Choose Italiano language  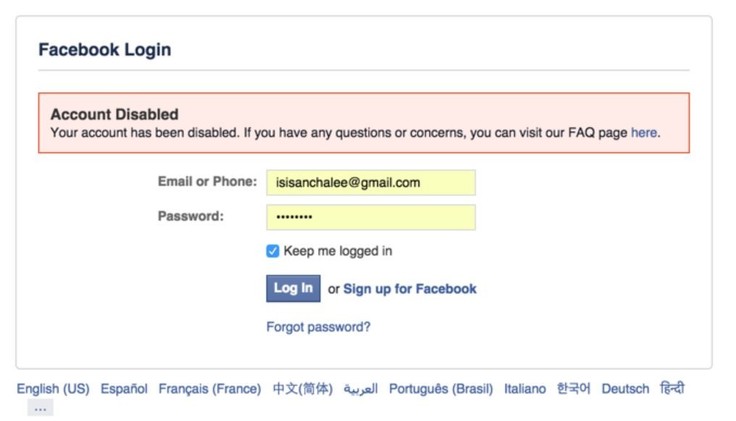click(x=525, y=389)
